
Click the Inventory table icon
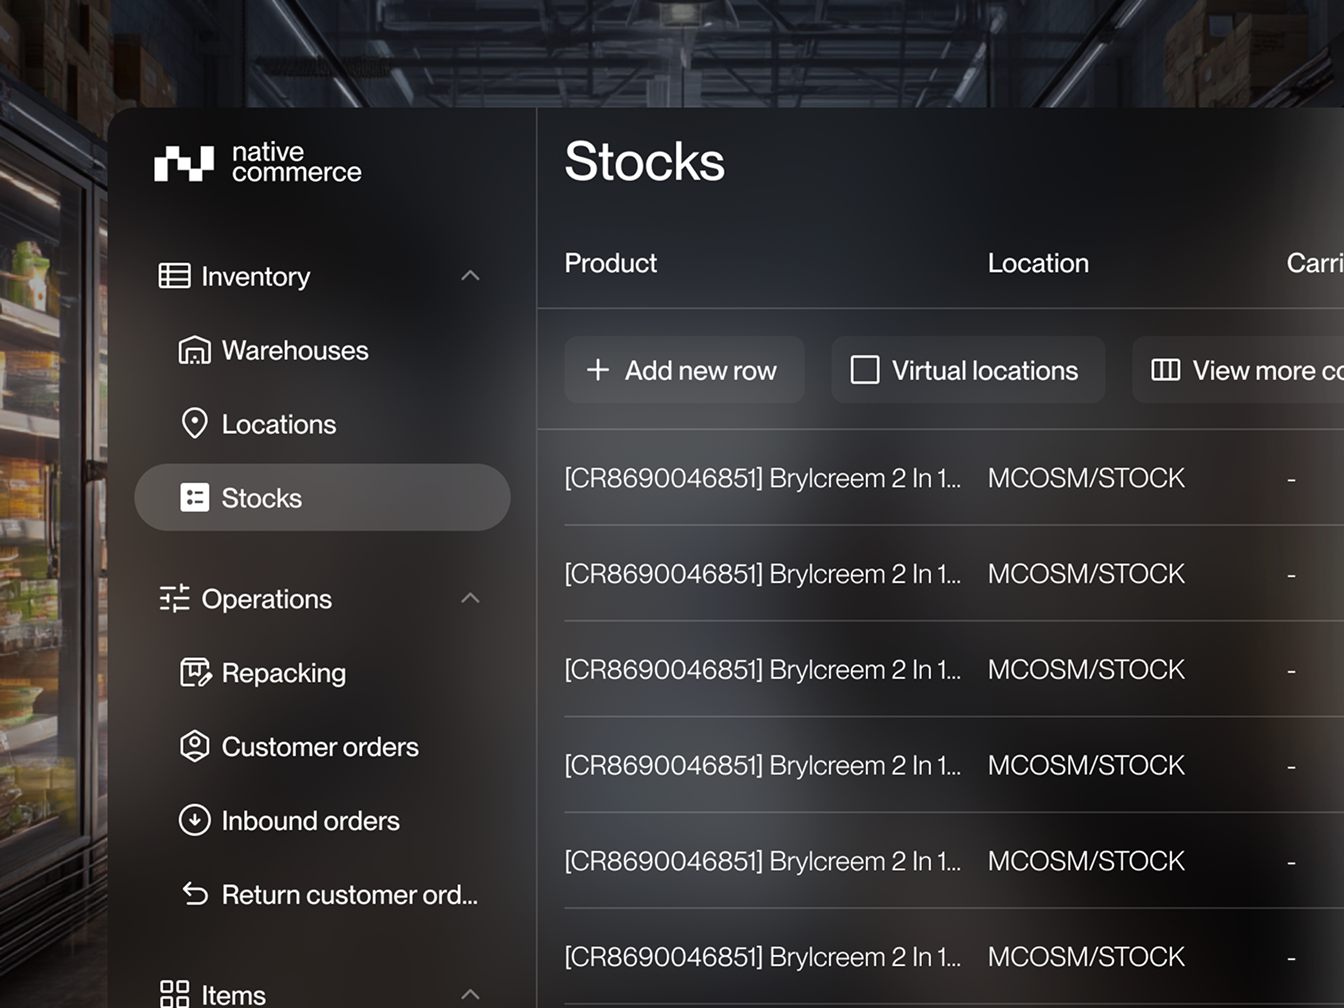pos(174,275)
